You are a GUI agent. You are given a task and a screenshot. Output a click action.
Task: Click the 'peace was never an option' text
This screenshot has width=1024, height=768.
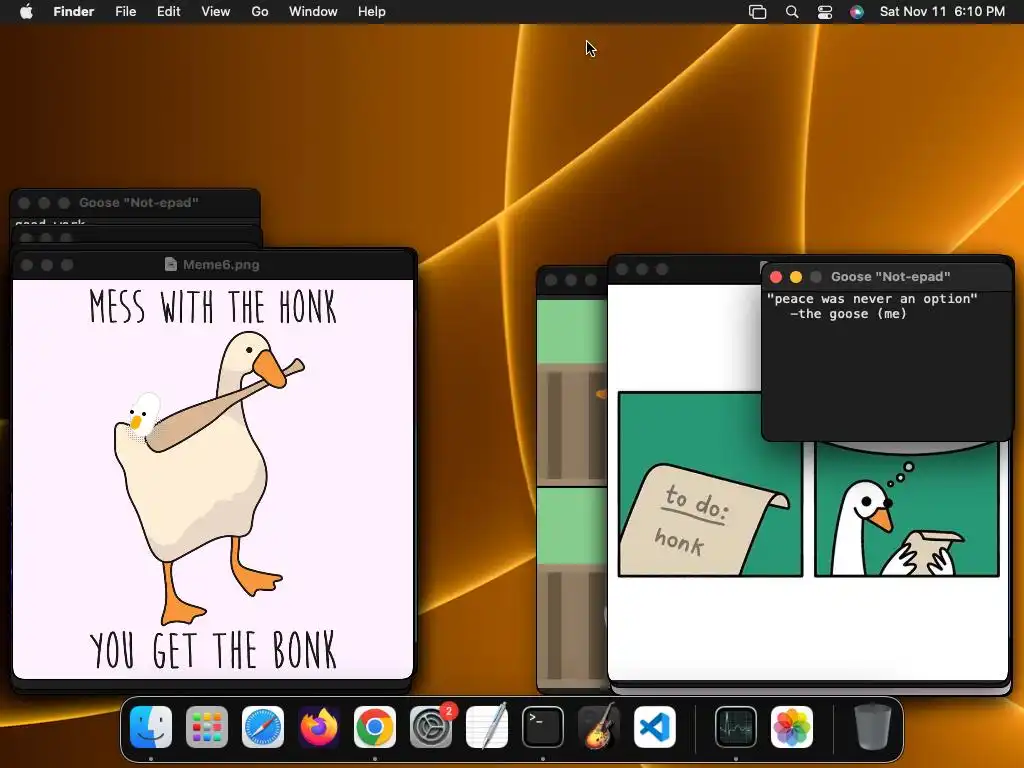click(872, 298)
